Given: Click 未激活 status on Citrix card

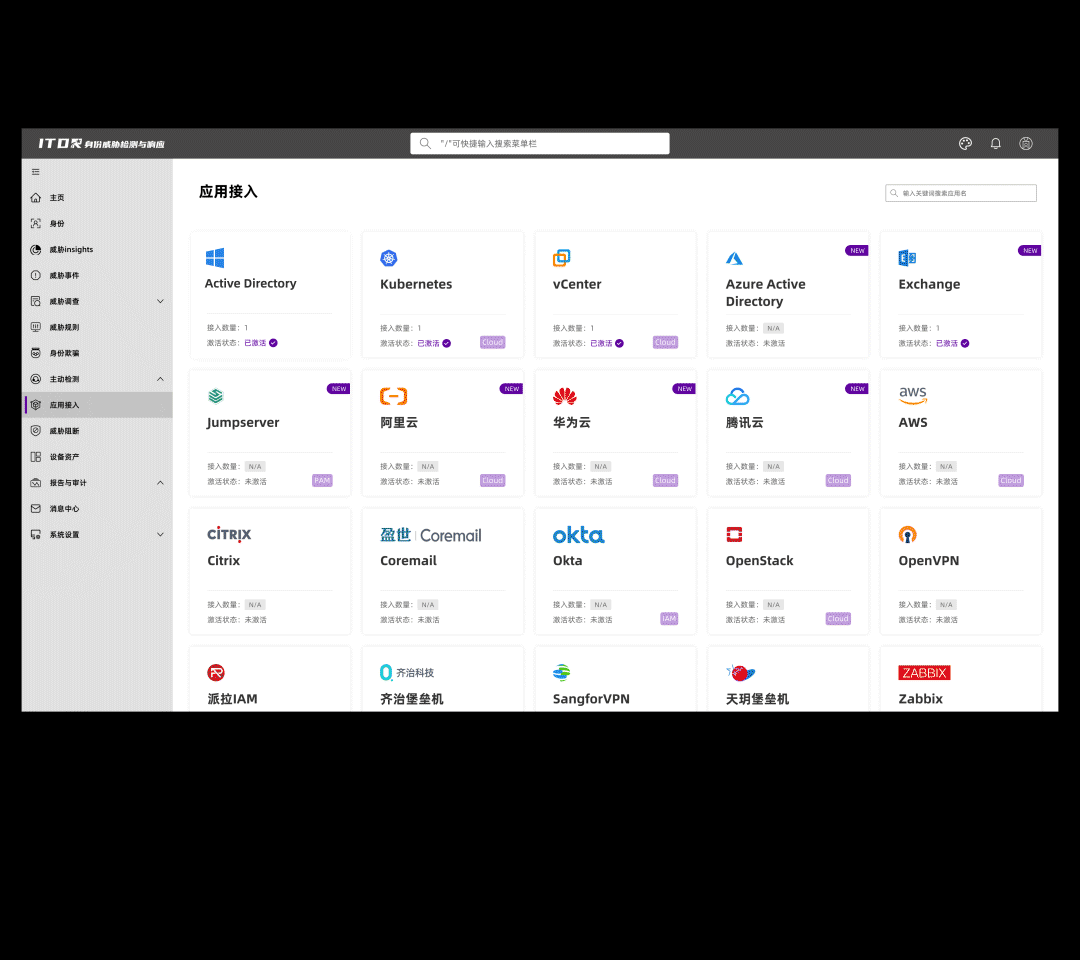Looking at the screenshot, I should tap(256, 620).
